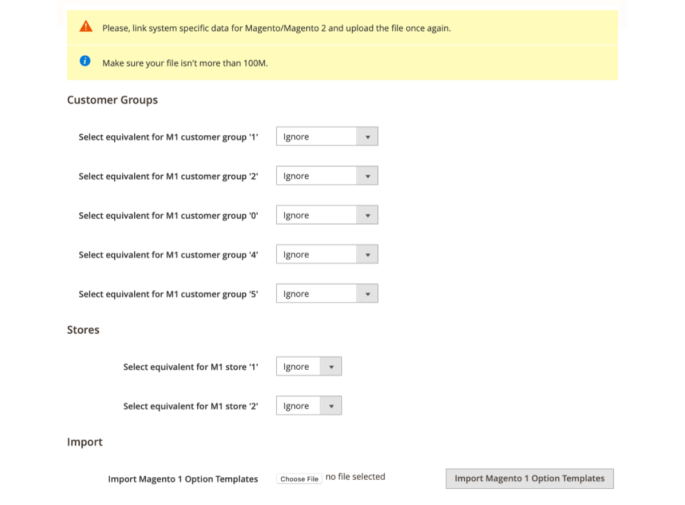Expand the customer group '5' Ignore dropdown

click(x=326, y=294)
